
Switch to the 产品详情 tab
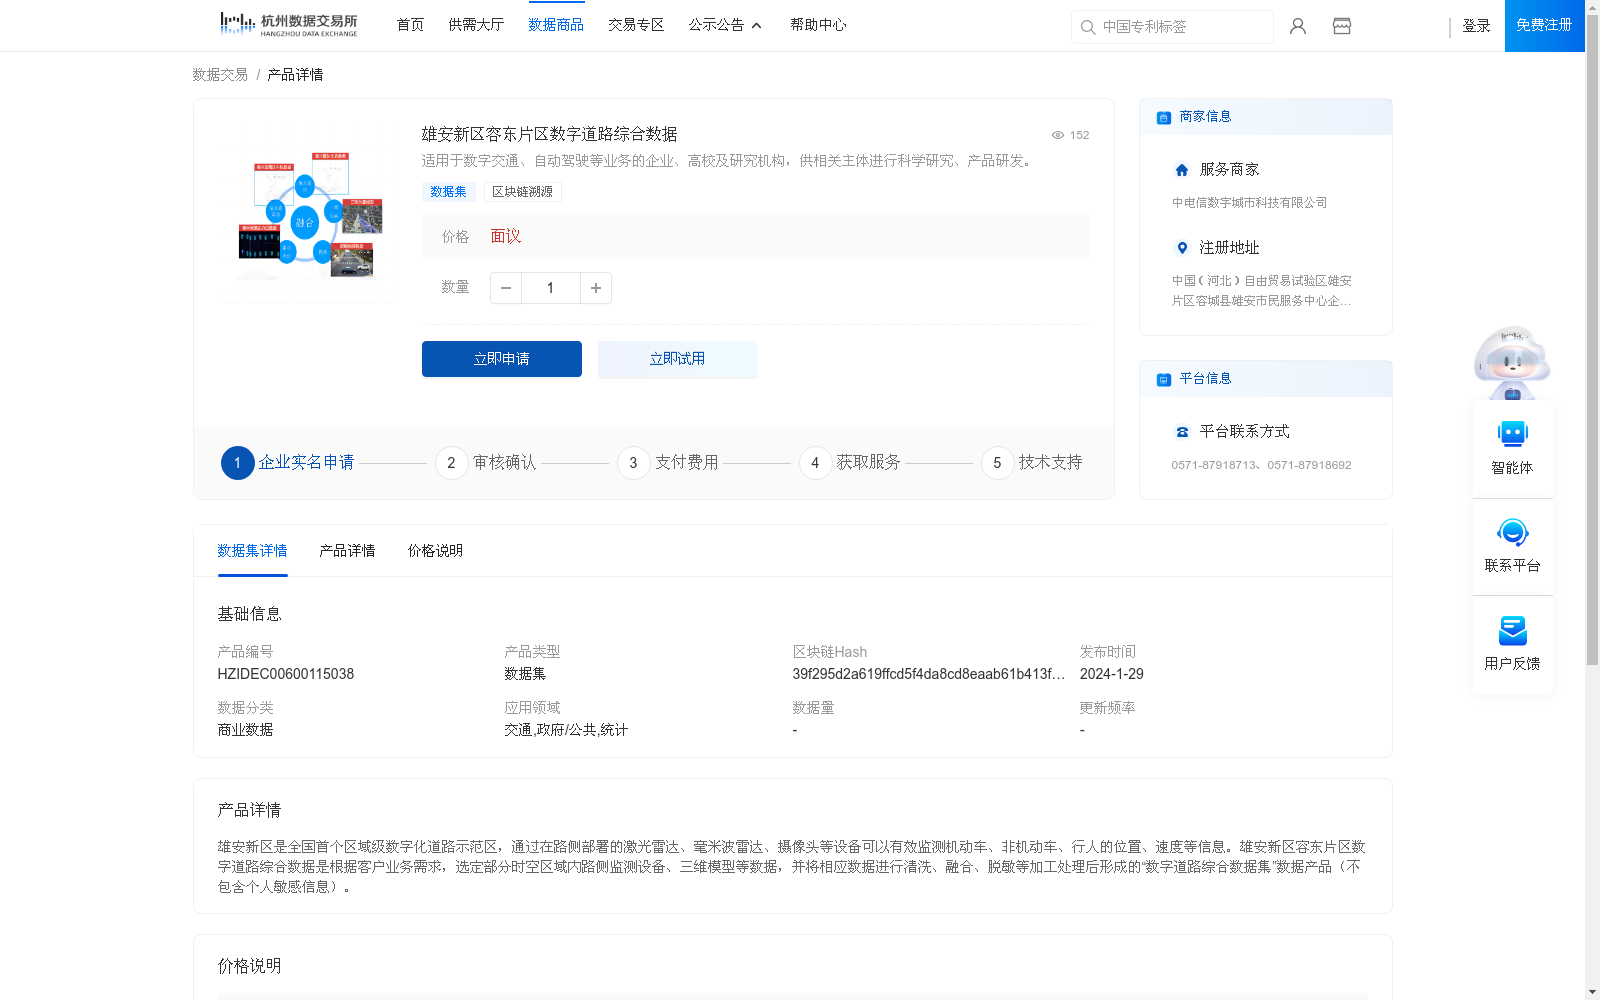(x=347, y=551)
